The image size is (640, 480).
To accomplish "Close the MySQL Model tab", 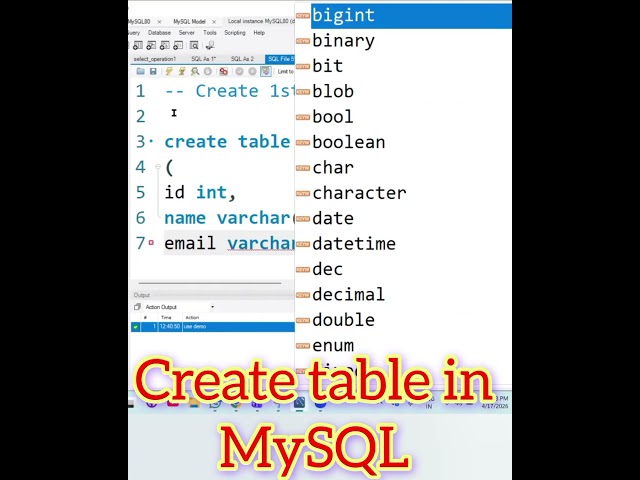I will pos(214,22).
